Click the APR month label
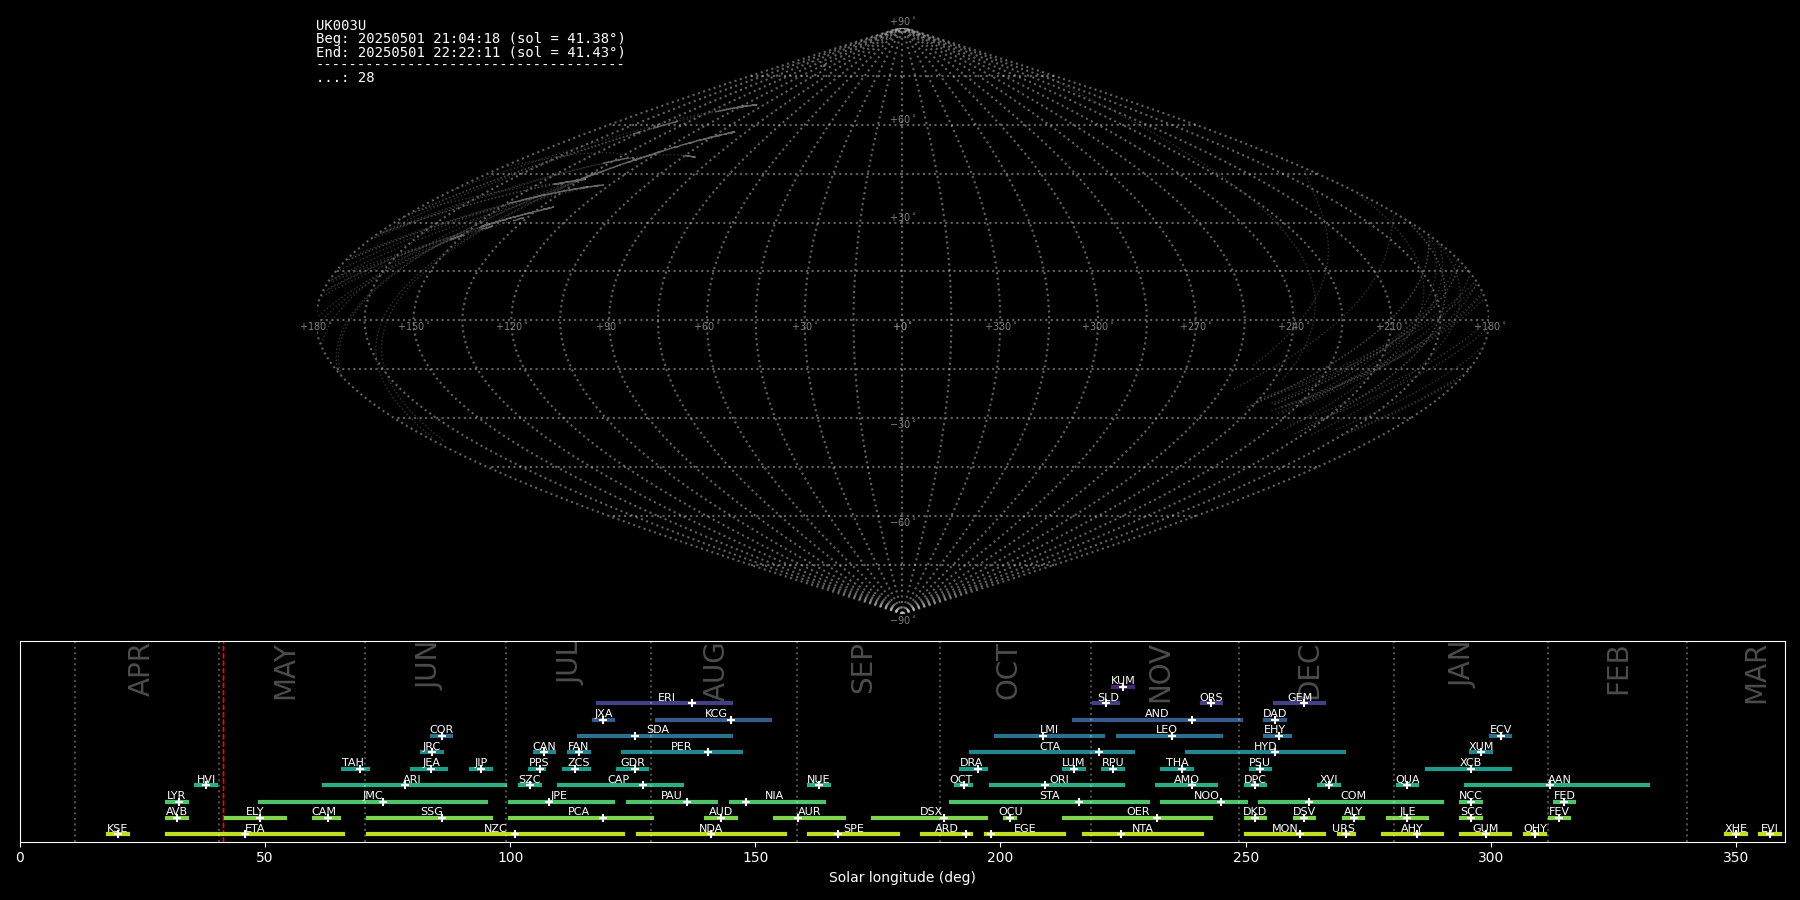1800x900 pixels. click(x=140, y=670)
